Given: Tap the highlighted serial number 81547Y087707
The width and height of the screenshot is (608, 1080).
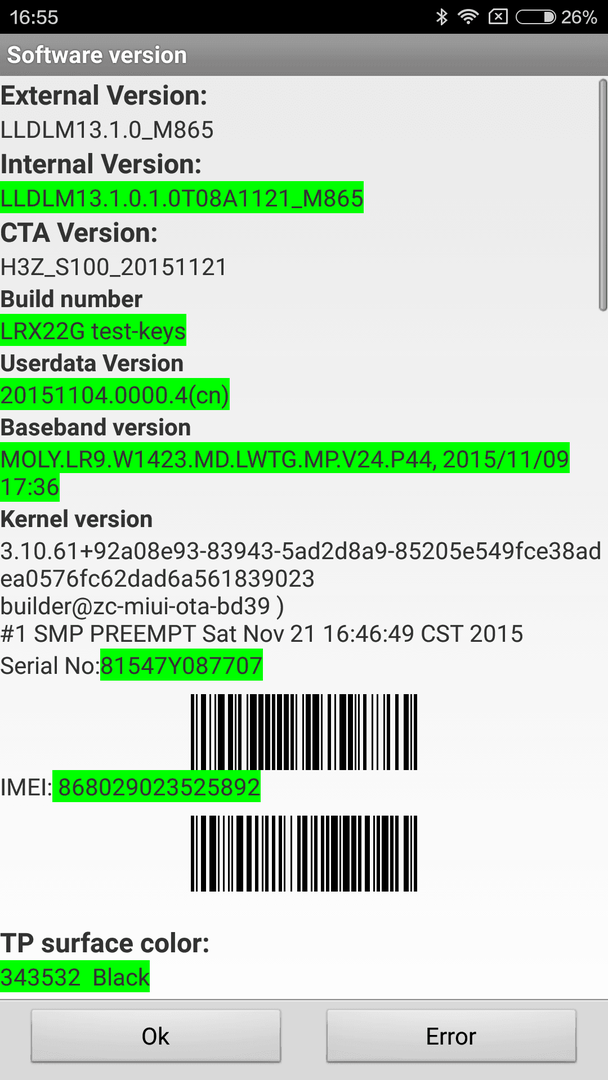Looking at the screenshot, I should (182, 665).
